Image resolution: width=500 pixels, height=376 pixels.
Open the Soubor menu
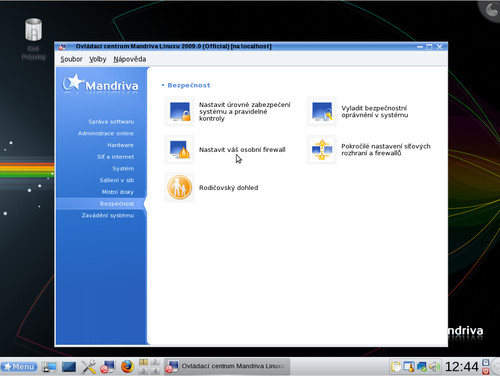point(71,59)
